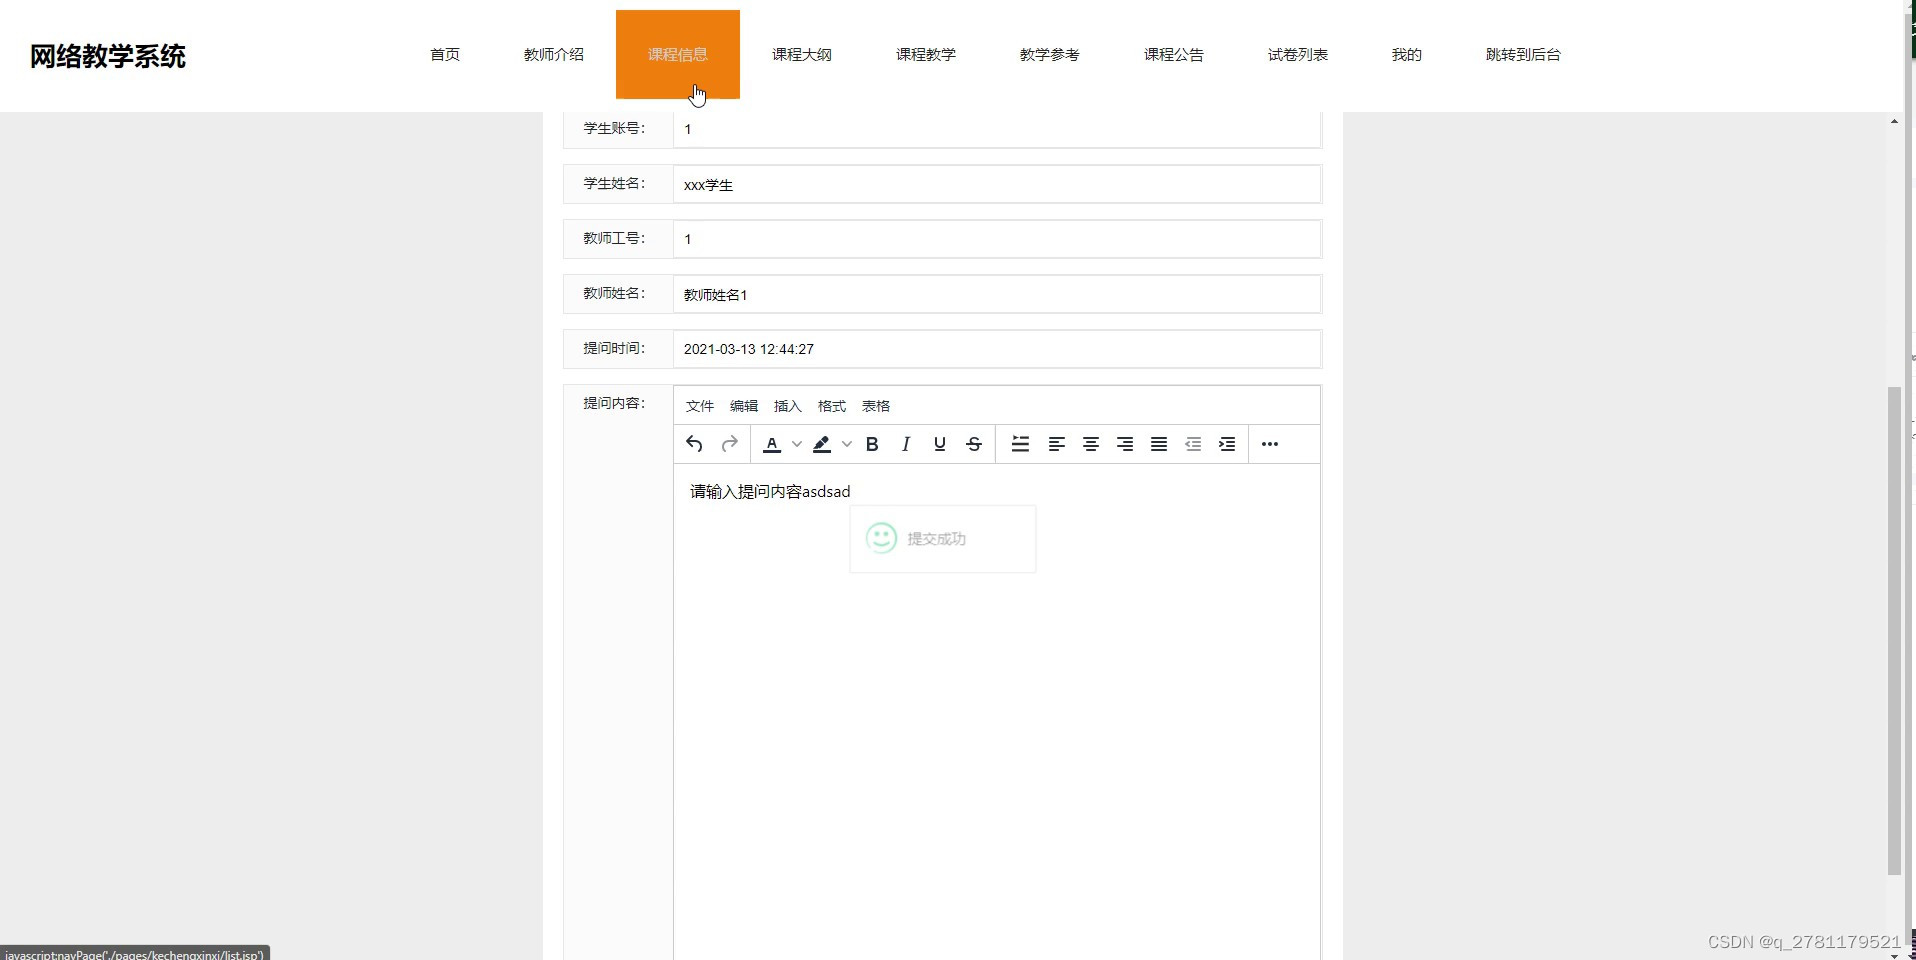
Task: Apply background highlight color
Action: [x=822, y=444]
